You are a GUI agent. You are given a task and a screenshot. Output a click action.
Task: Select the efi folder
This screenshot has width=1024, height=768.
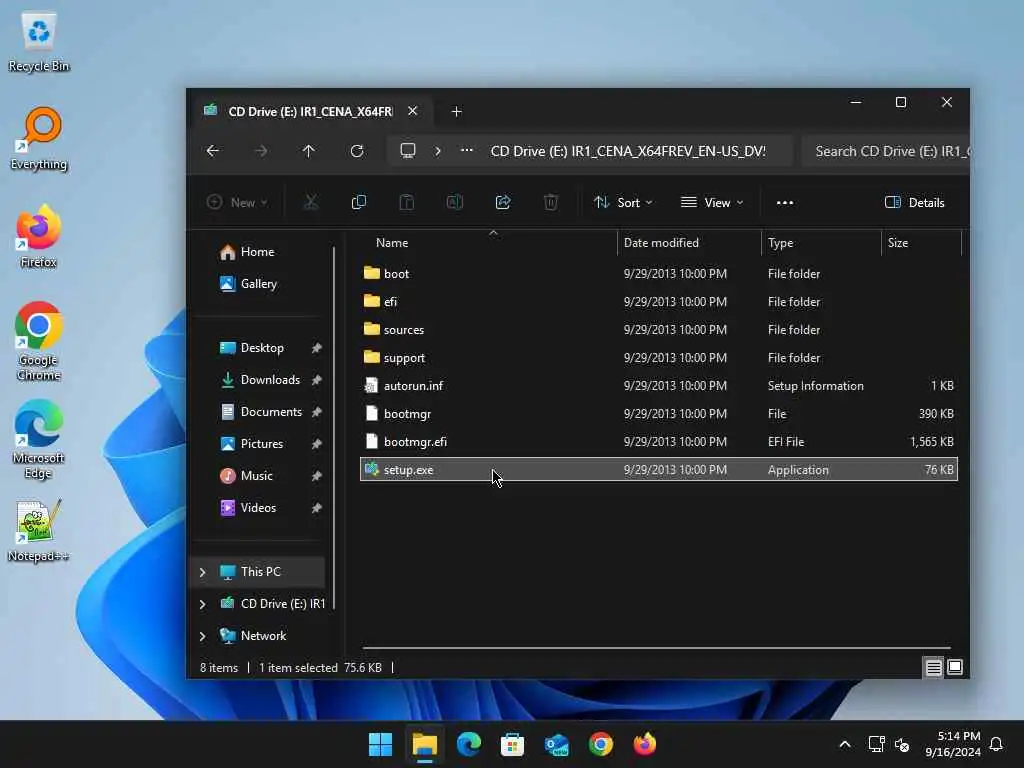click(659, 302)
